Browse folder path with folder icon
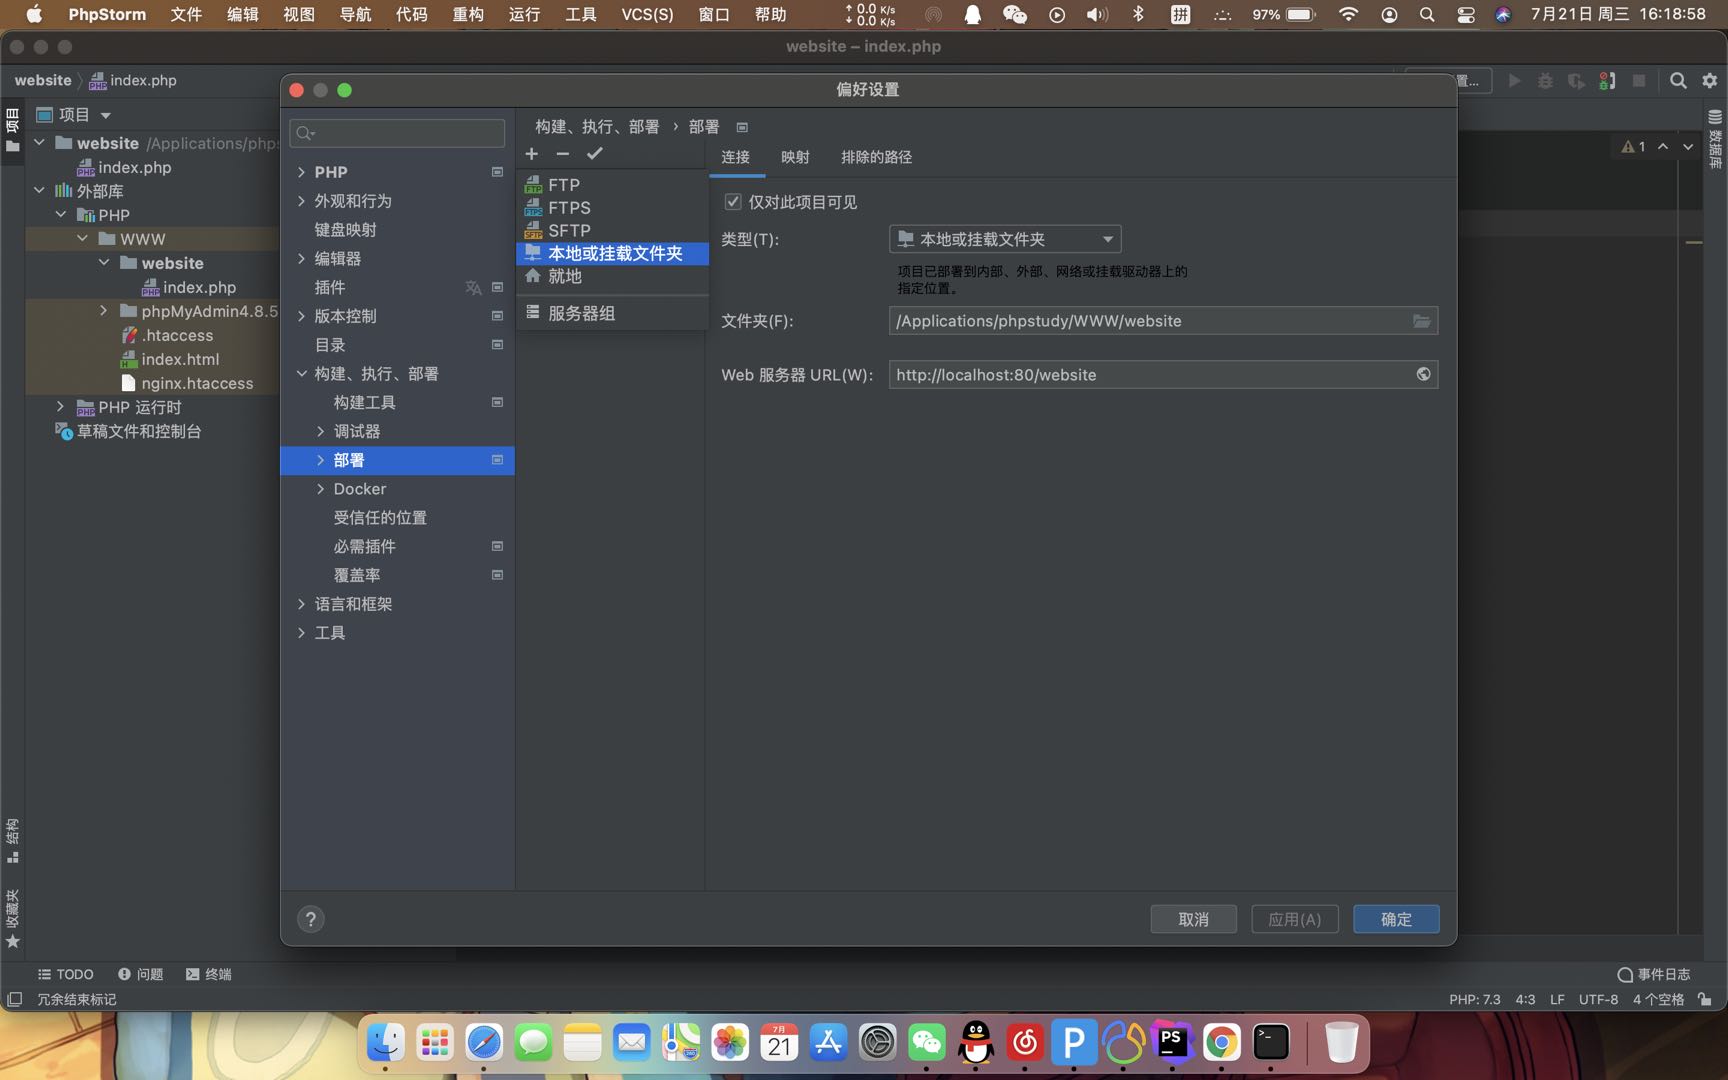1728x1080 pixels. pyautogui.click(x=1421, y=321)
